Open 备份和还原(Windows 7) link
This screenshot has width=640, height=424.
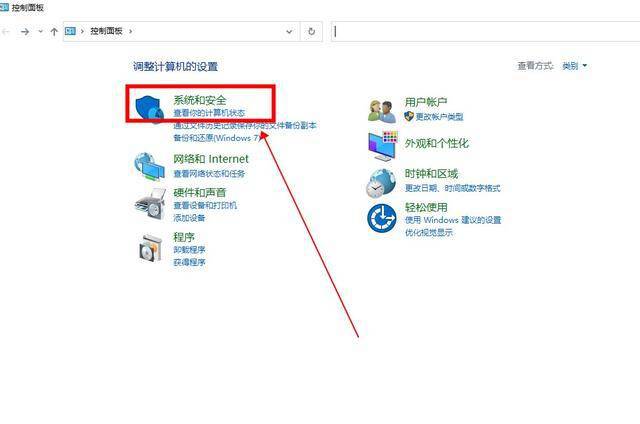(216, 138)
